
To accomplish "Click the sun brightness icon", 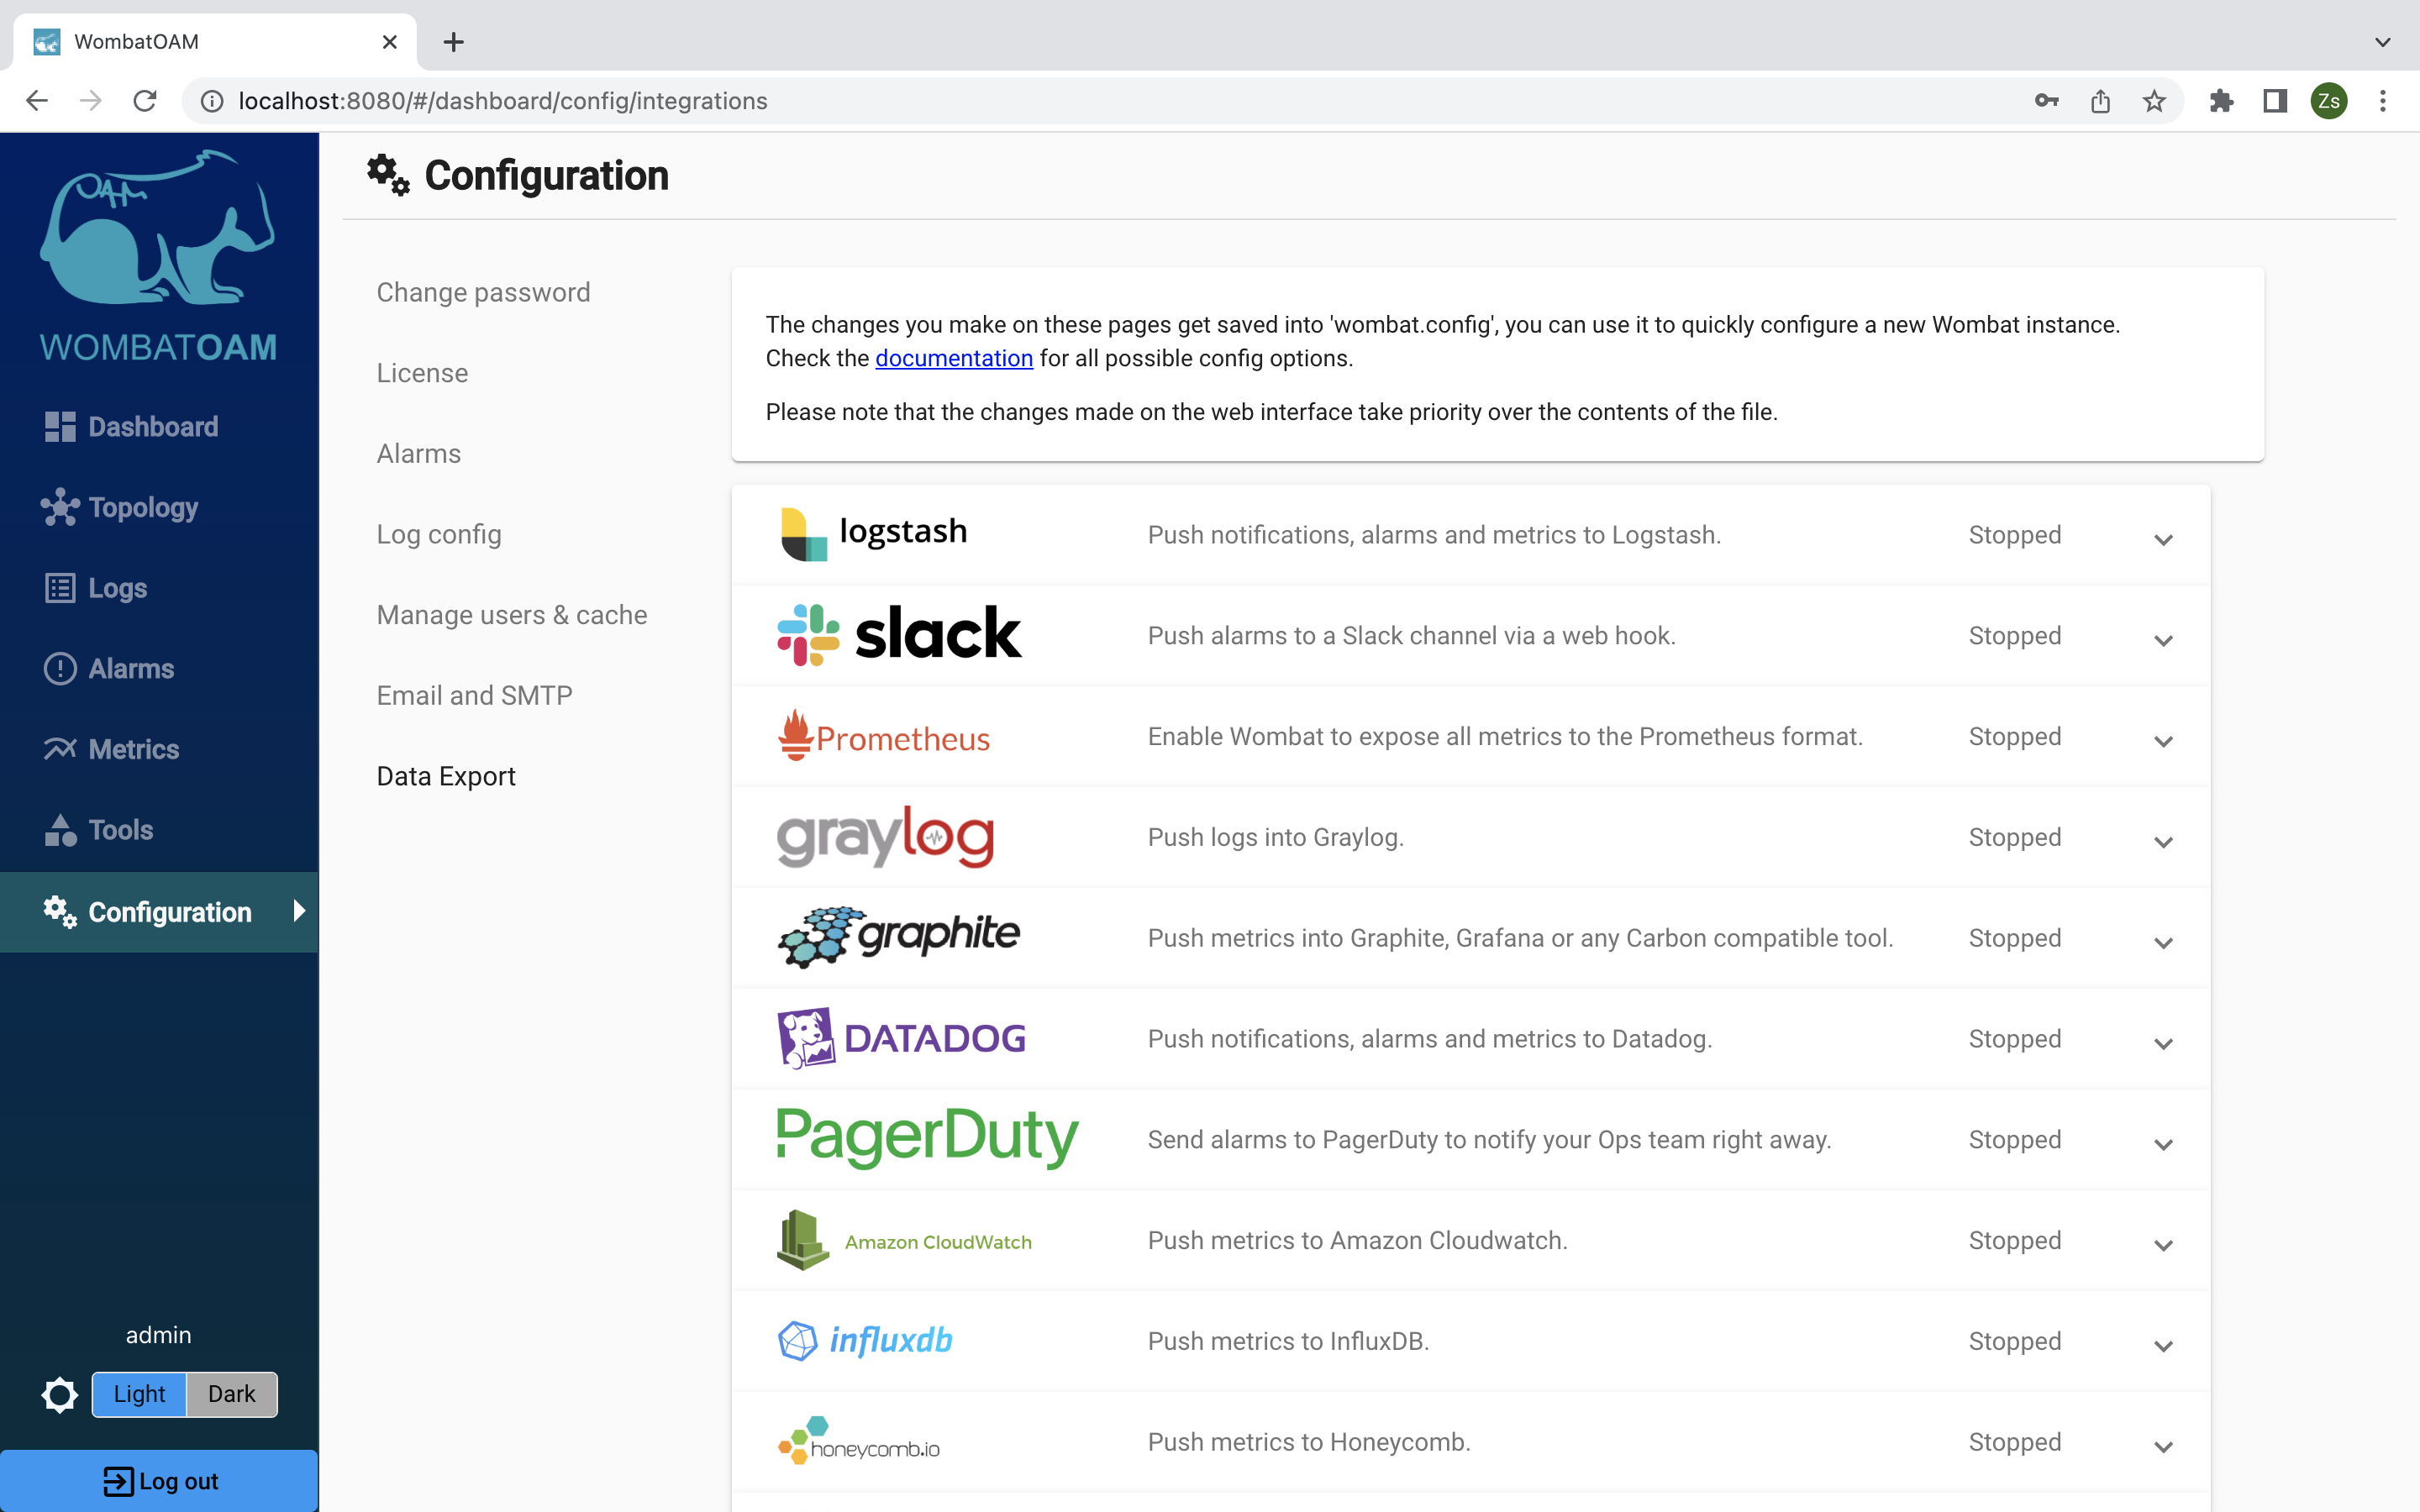I will coord(60,1394).
